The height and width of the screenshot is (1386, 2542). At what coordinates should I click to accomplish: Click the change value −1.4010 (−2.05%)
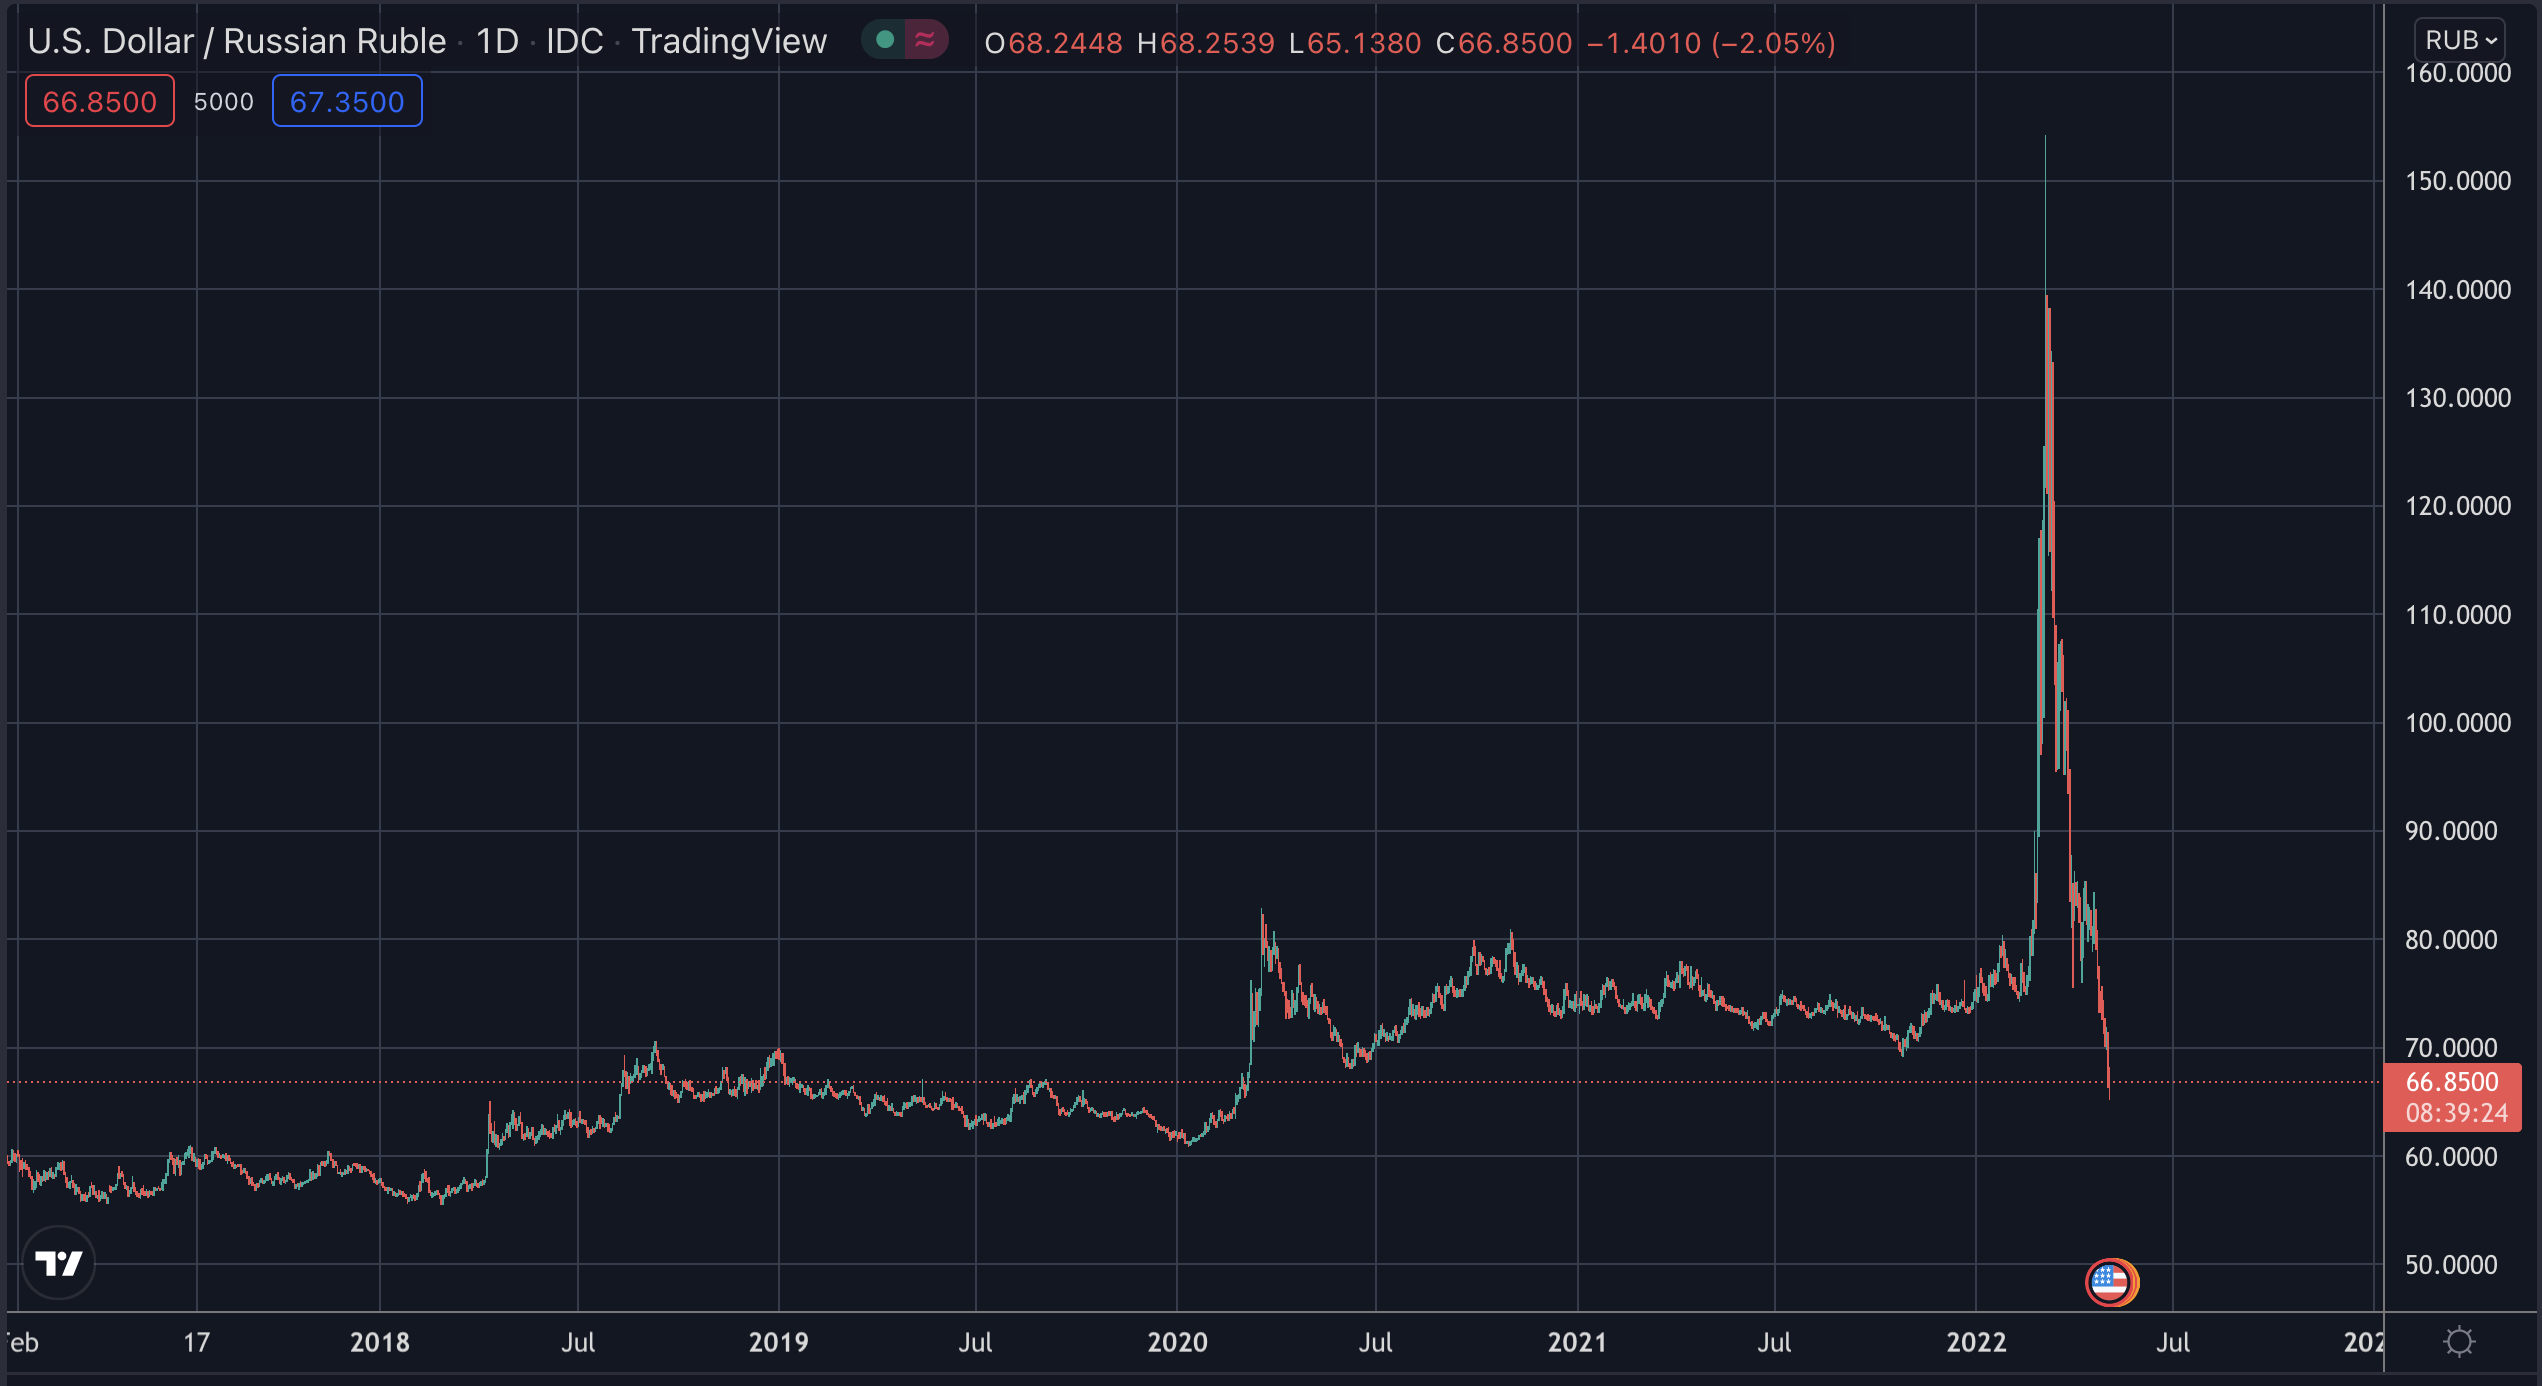click(1711, 43)
